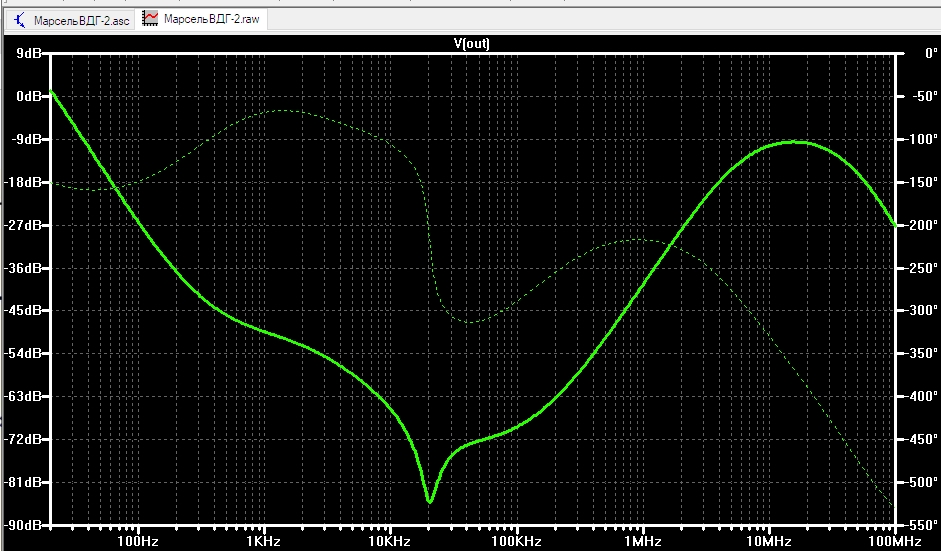Screen dimensions: 941x551
Task: Click the -45dB magnitude axis label
Action: pyautogui.click(x=23, y=310)
